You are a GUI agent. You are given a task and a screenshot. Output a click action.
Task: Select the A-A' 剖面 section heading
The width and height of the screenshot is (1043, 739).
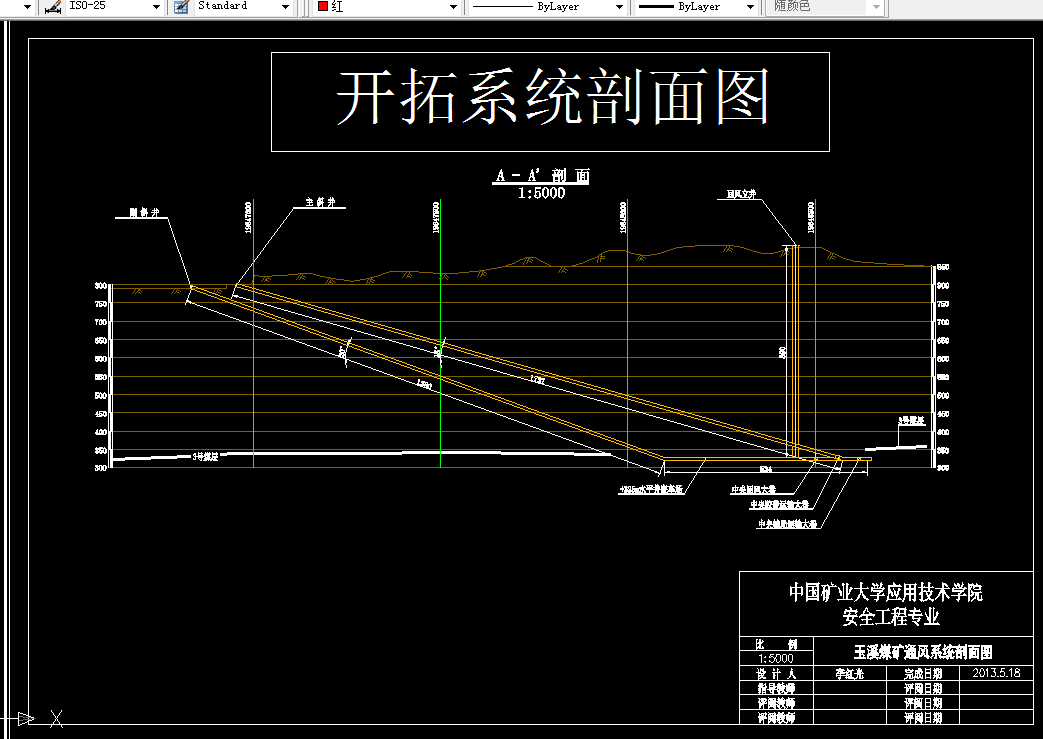541,176
